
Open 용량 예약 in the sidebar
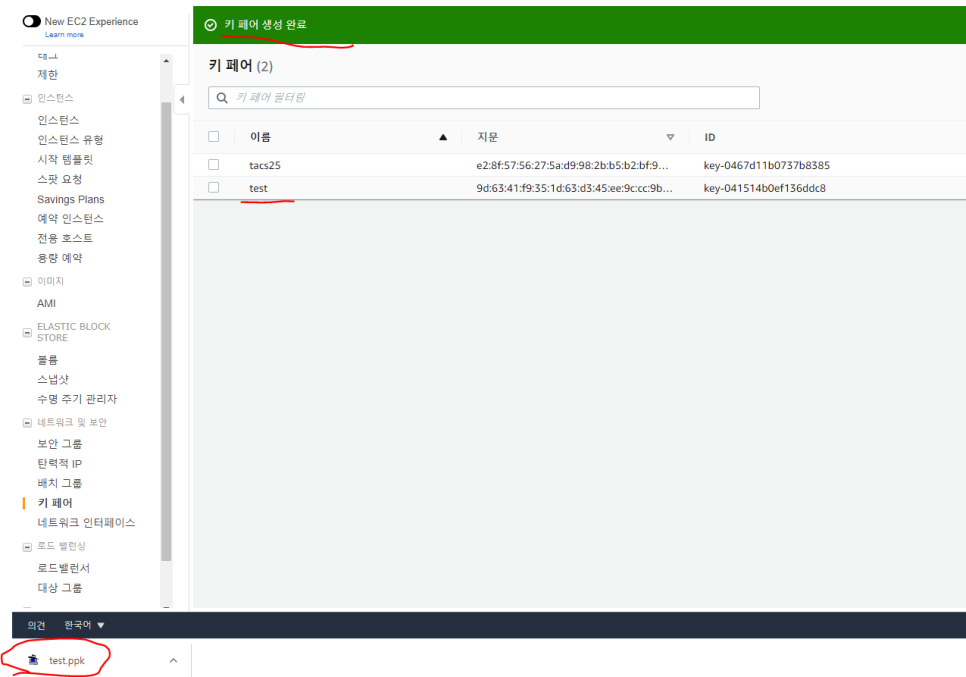point(59,258)
